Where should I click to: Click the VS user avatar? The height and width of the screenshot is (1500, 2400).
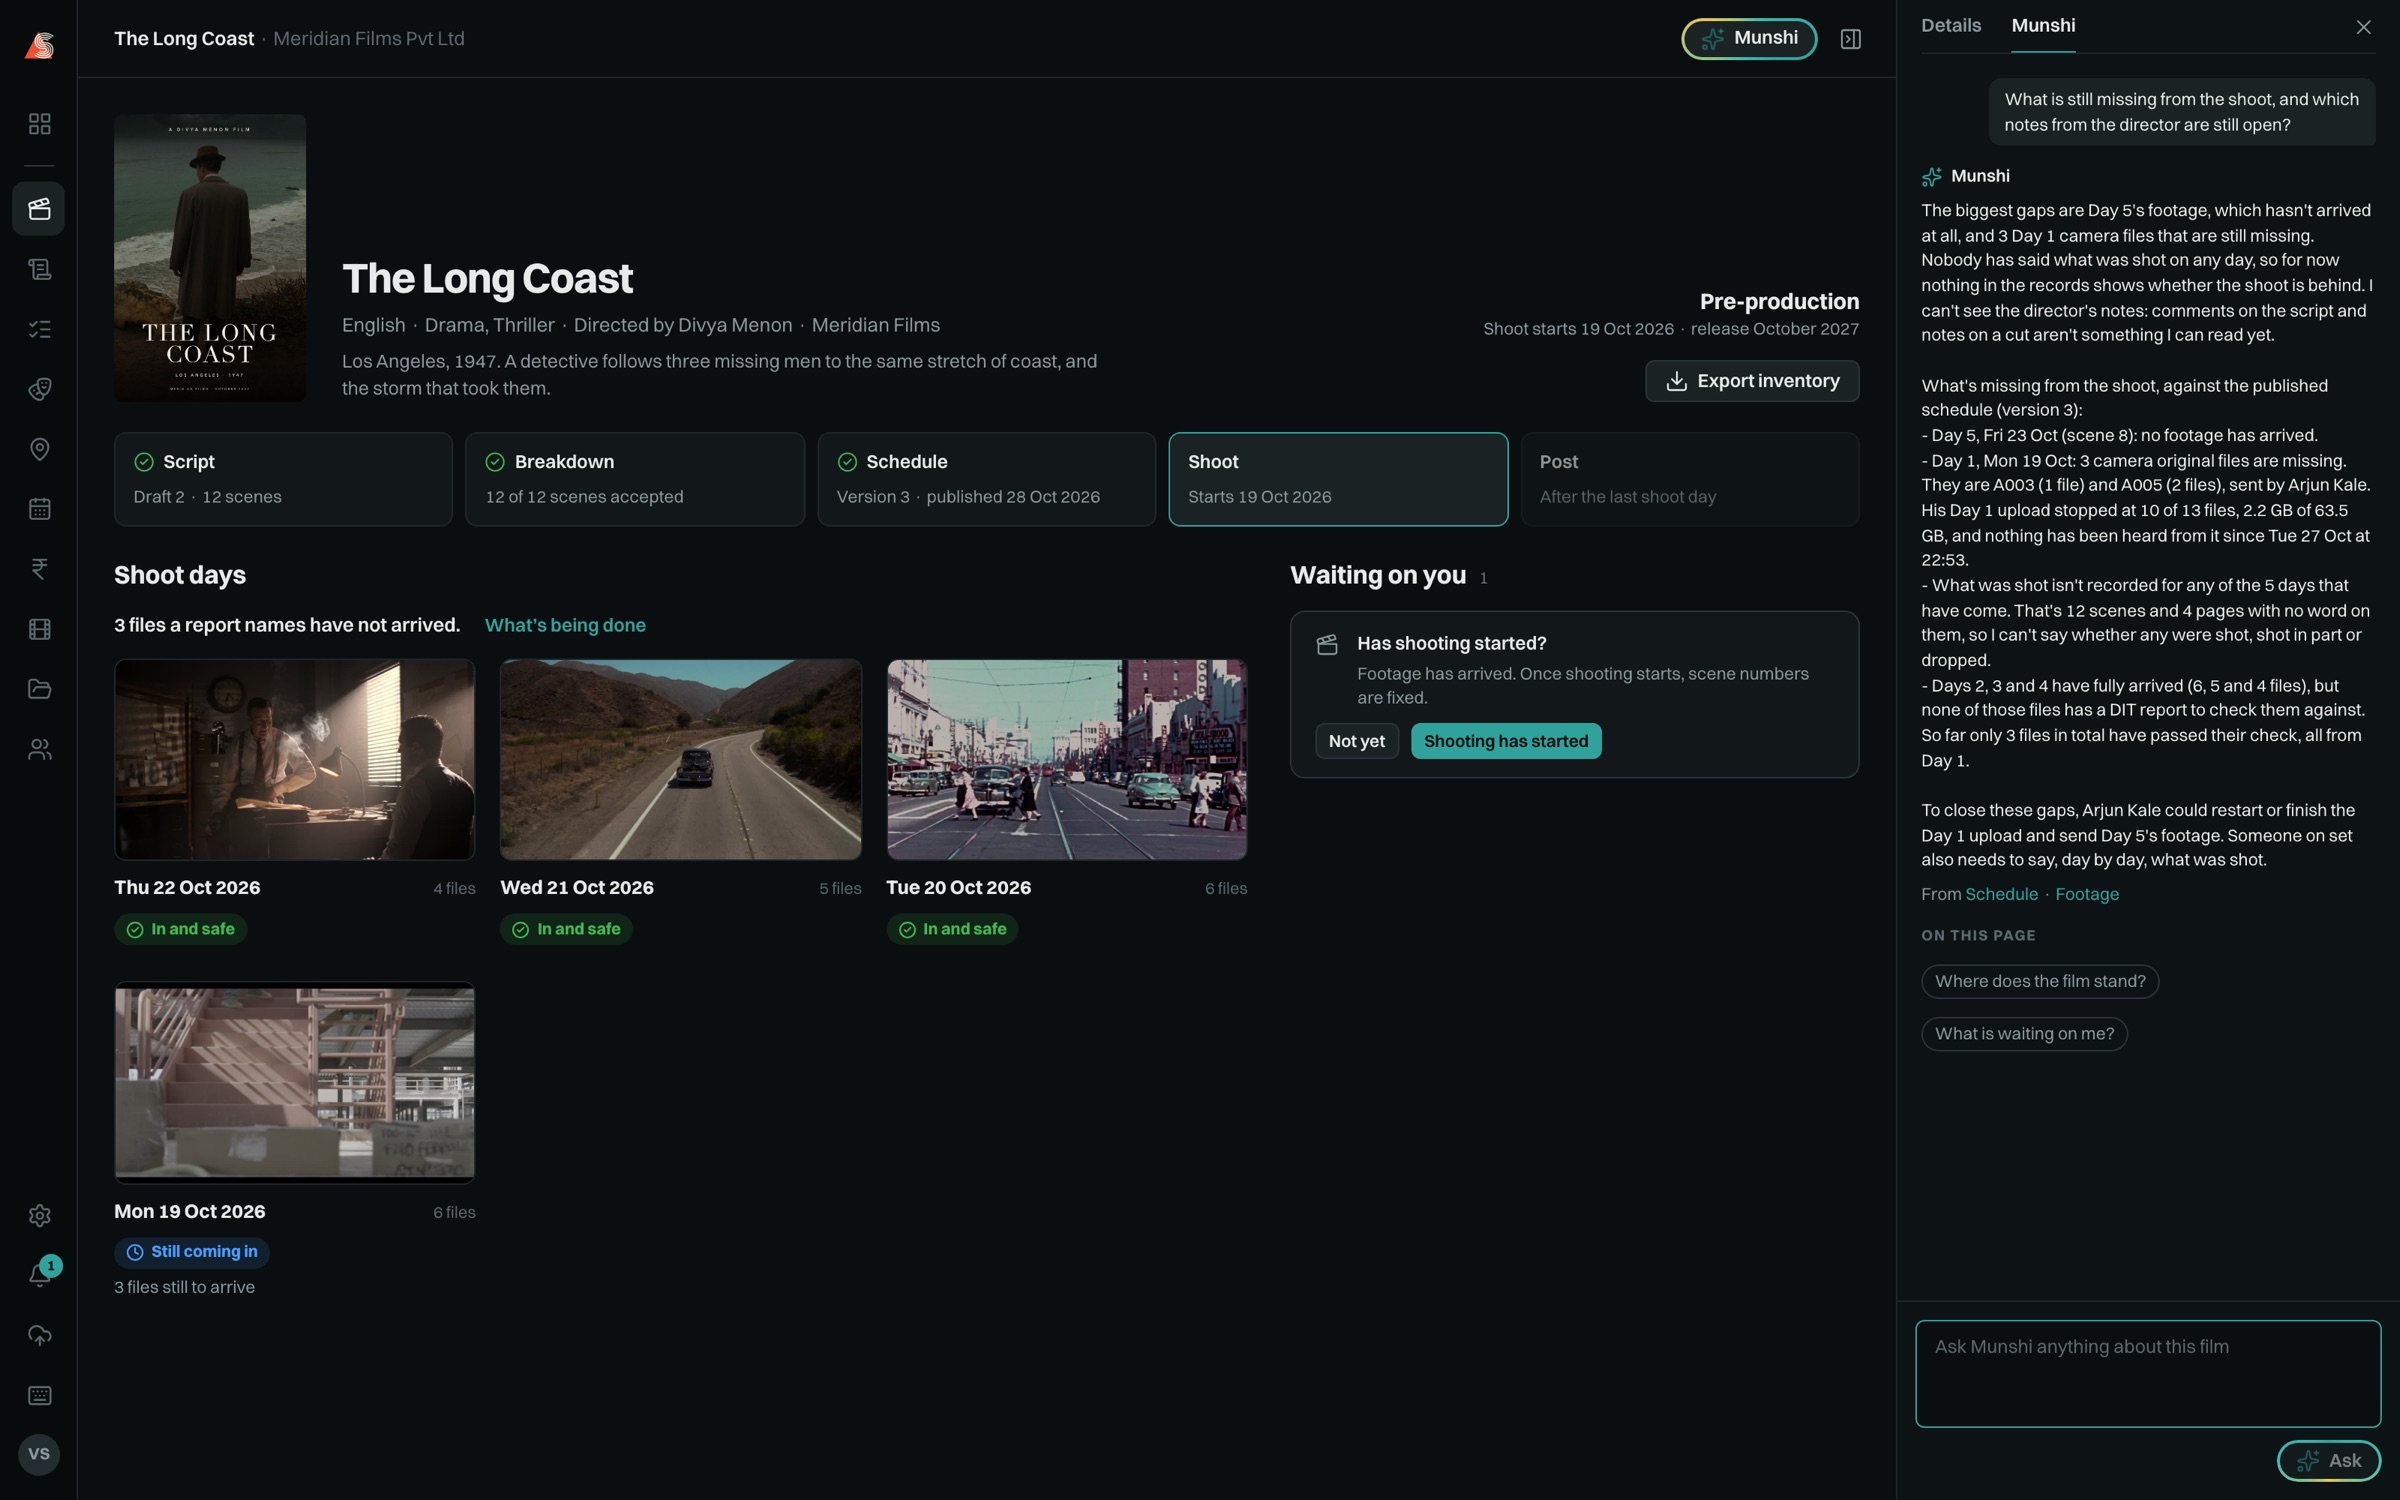[x=39, y=1454]
